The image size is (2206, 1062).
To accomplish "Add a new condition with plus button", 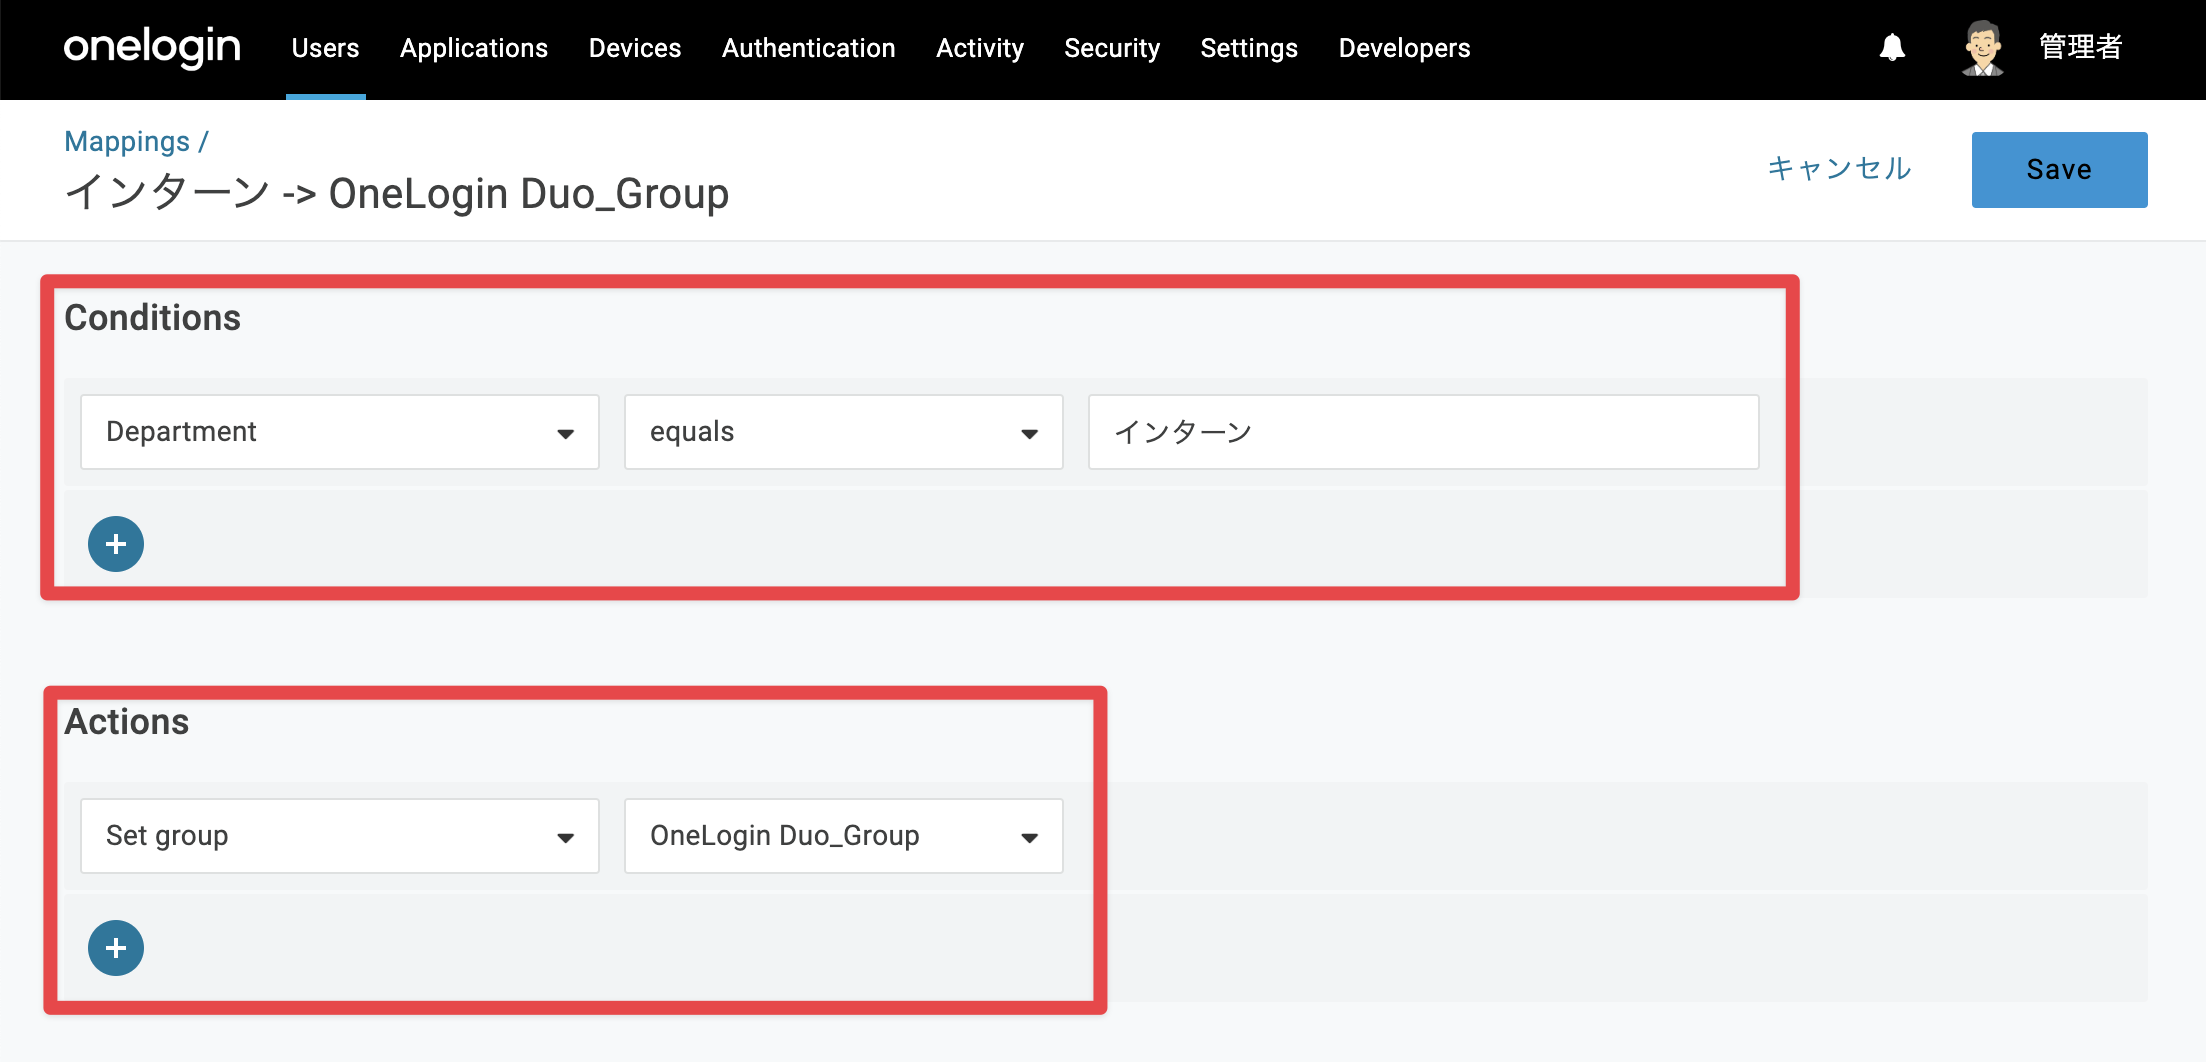I will (x=116, y=544).
